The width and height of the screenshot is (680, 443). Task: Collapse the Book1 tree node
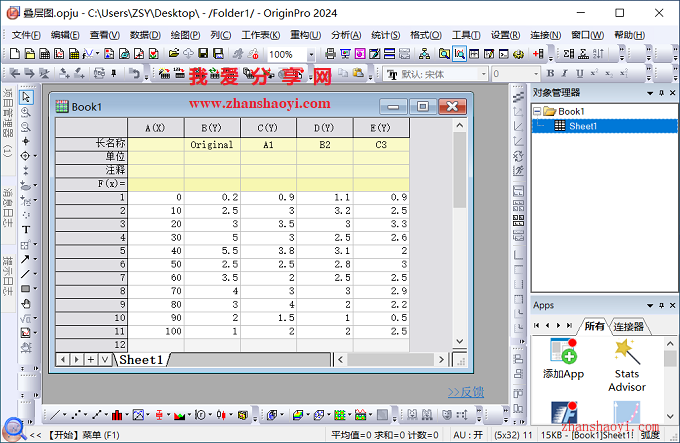pos(537,111)
